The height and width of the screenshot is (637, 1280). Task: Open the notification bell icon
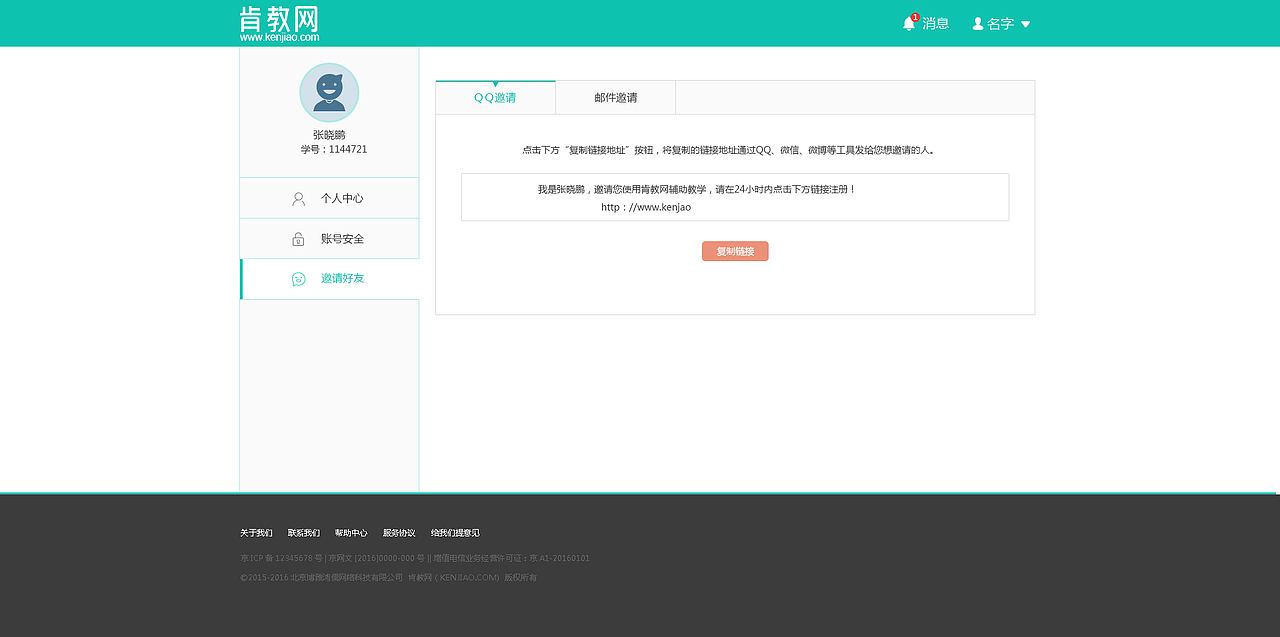[x=909, y=23]
